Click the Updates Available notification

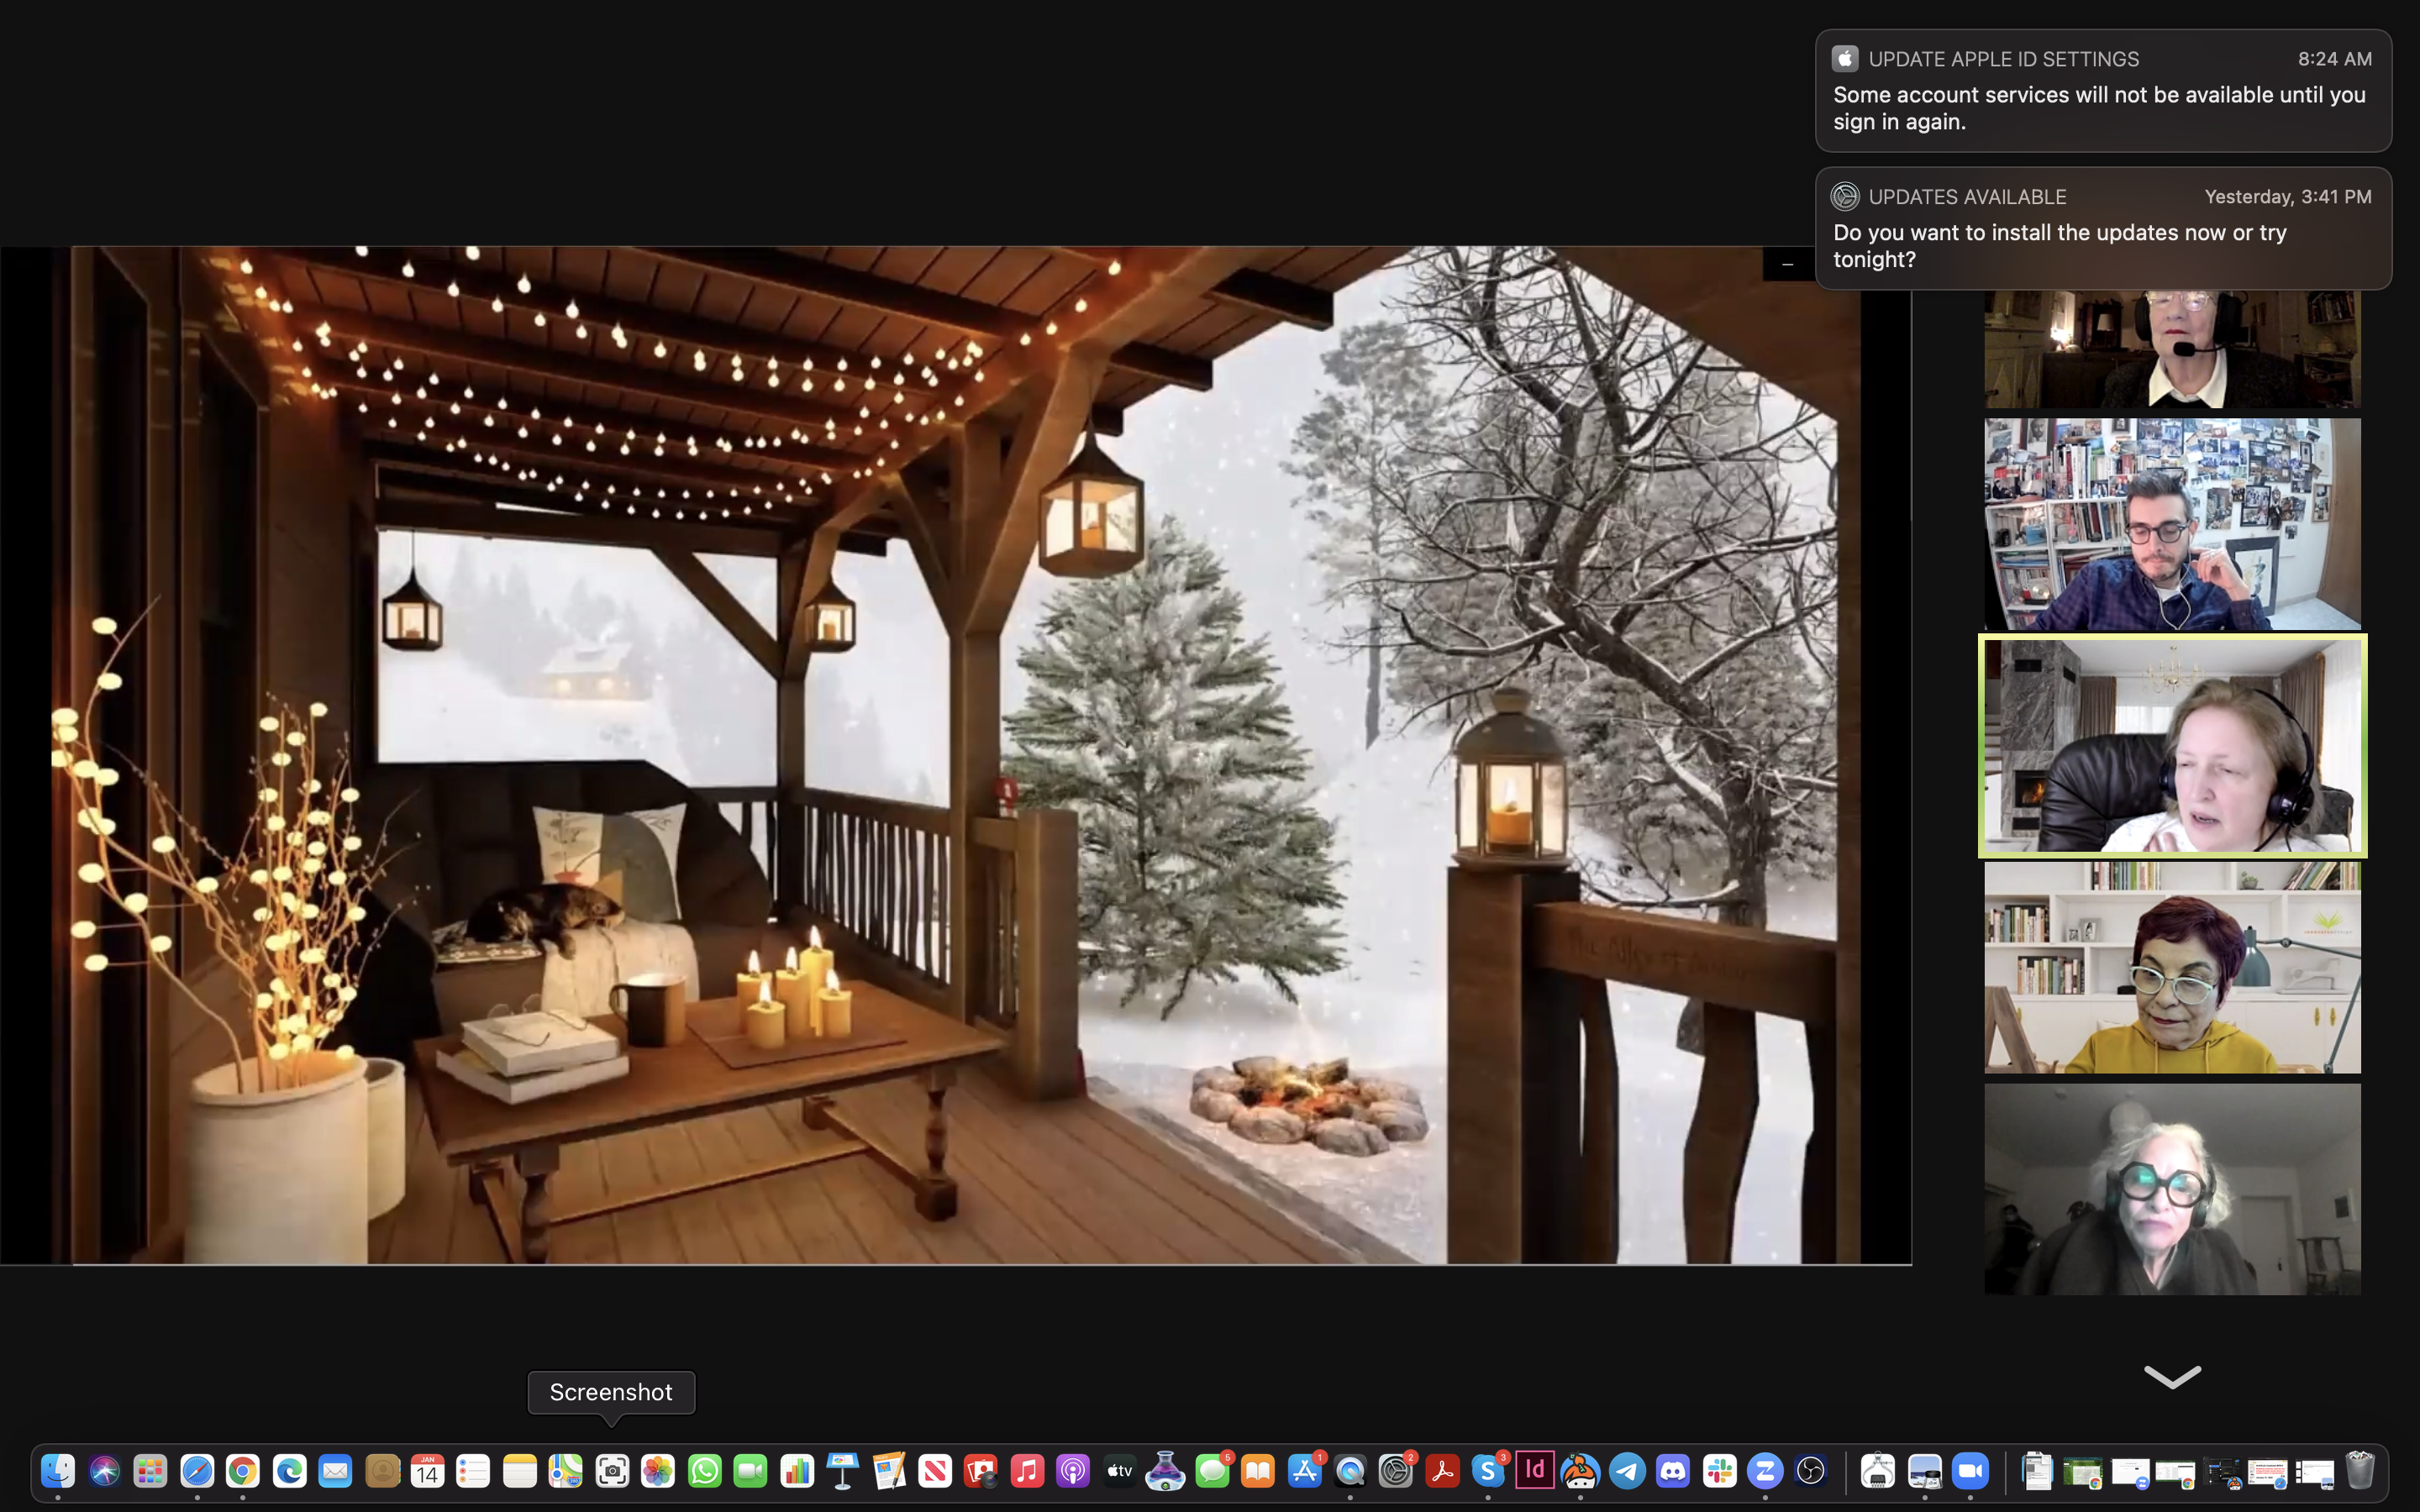pyautogui.click(x=2102, y=229)
